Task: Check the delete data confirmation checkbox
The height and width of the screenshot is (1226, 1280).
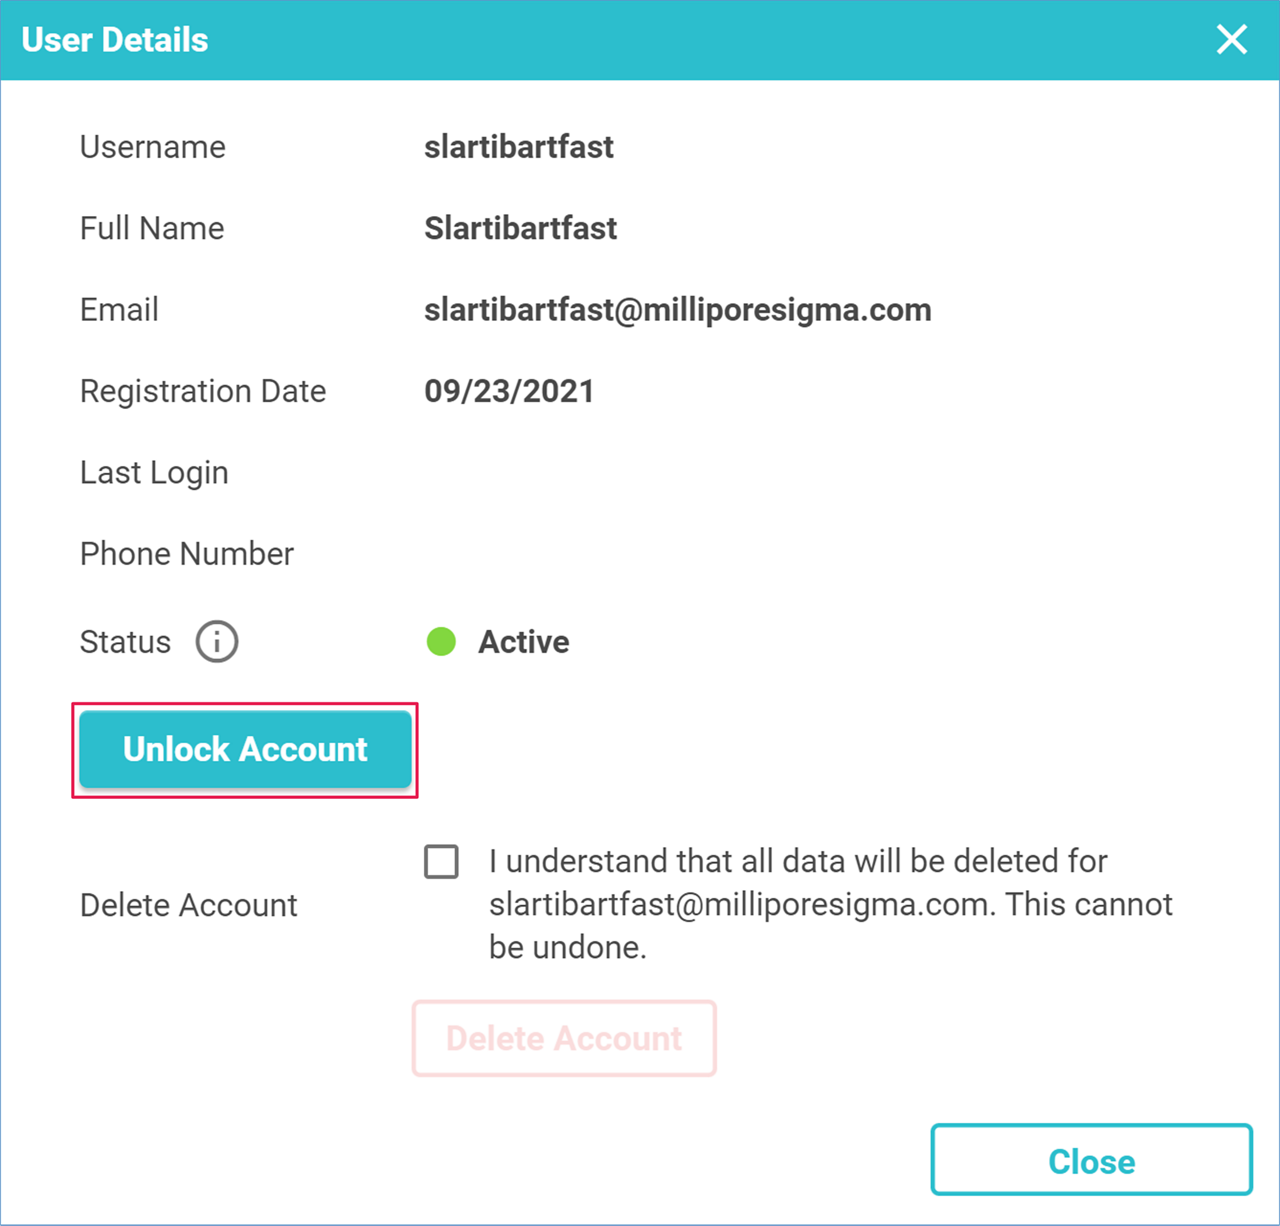Action: [441, 862]
